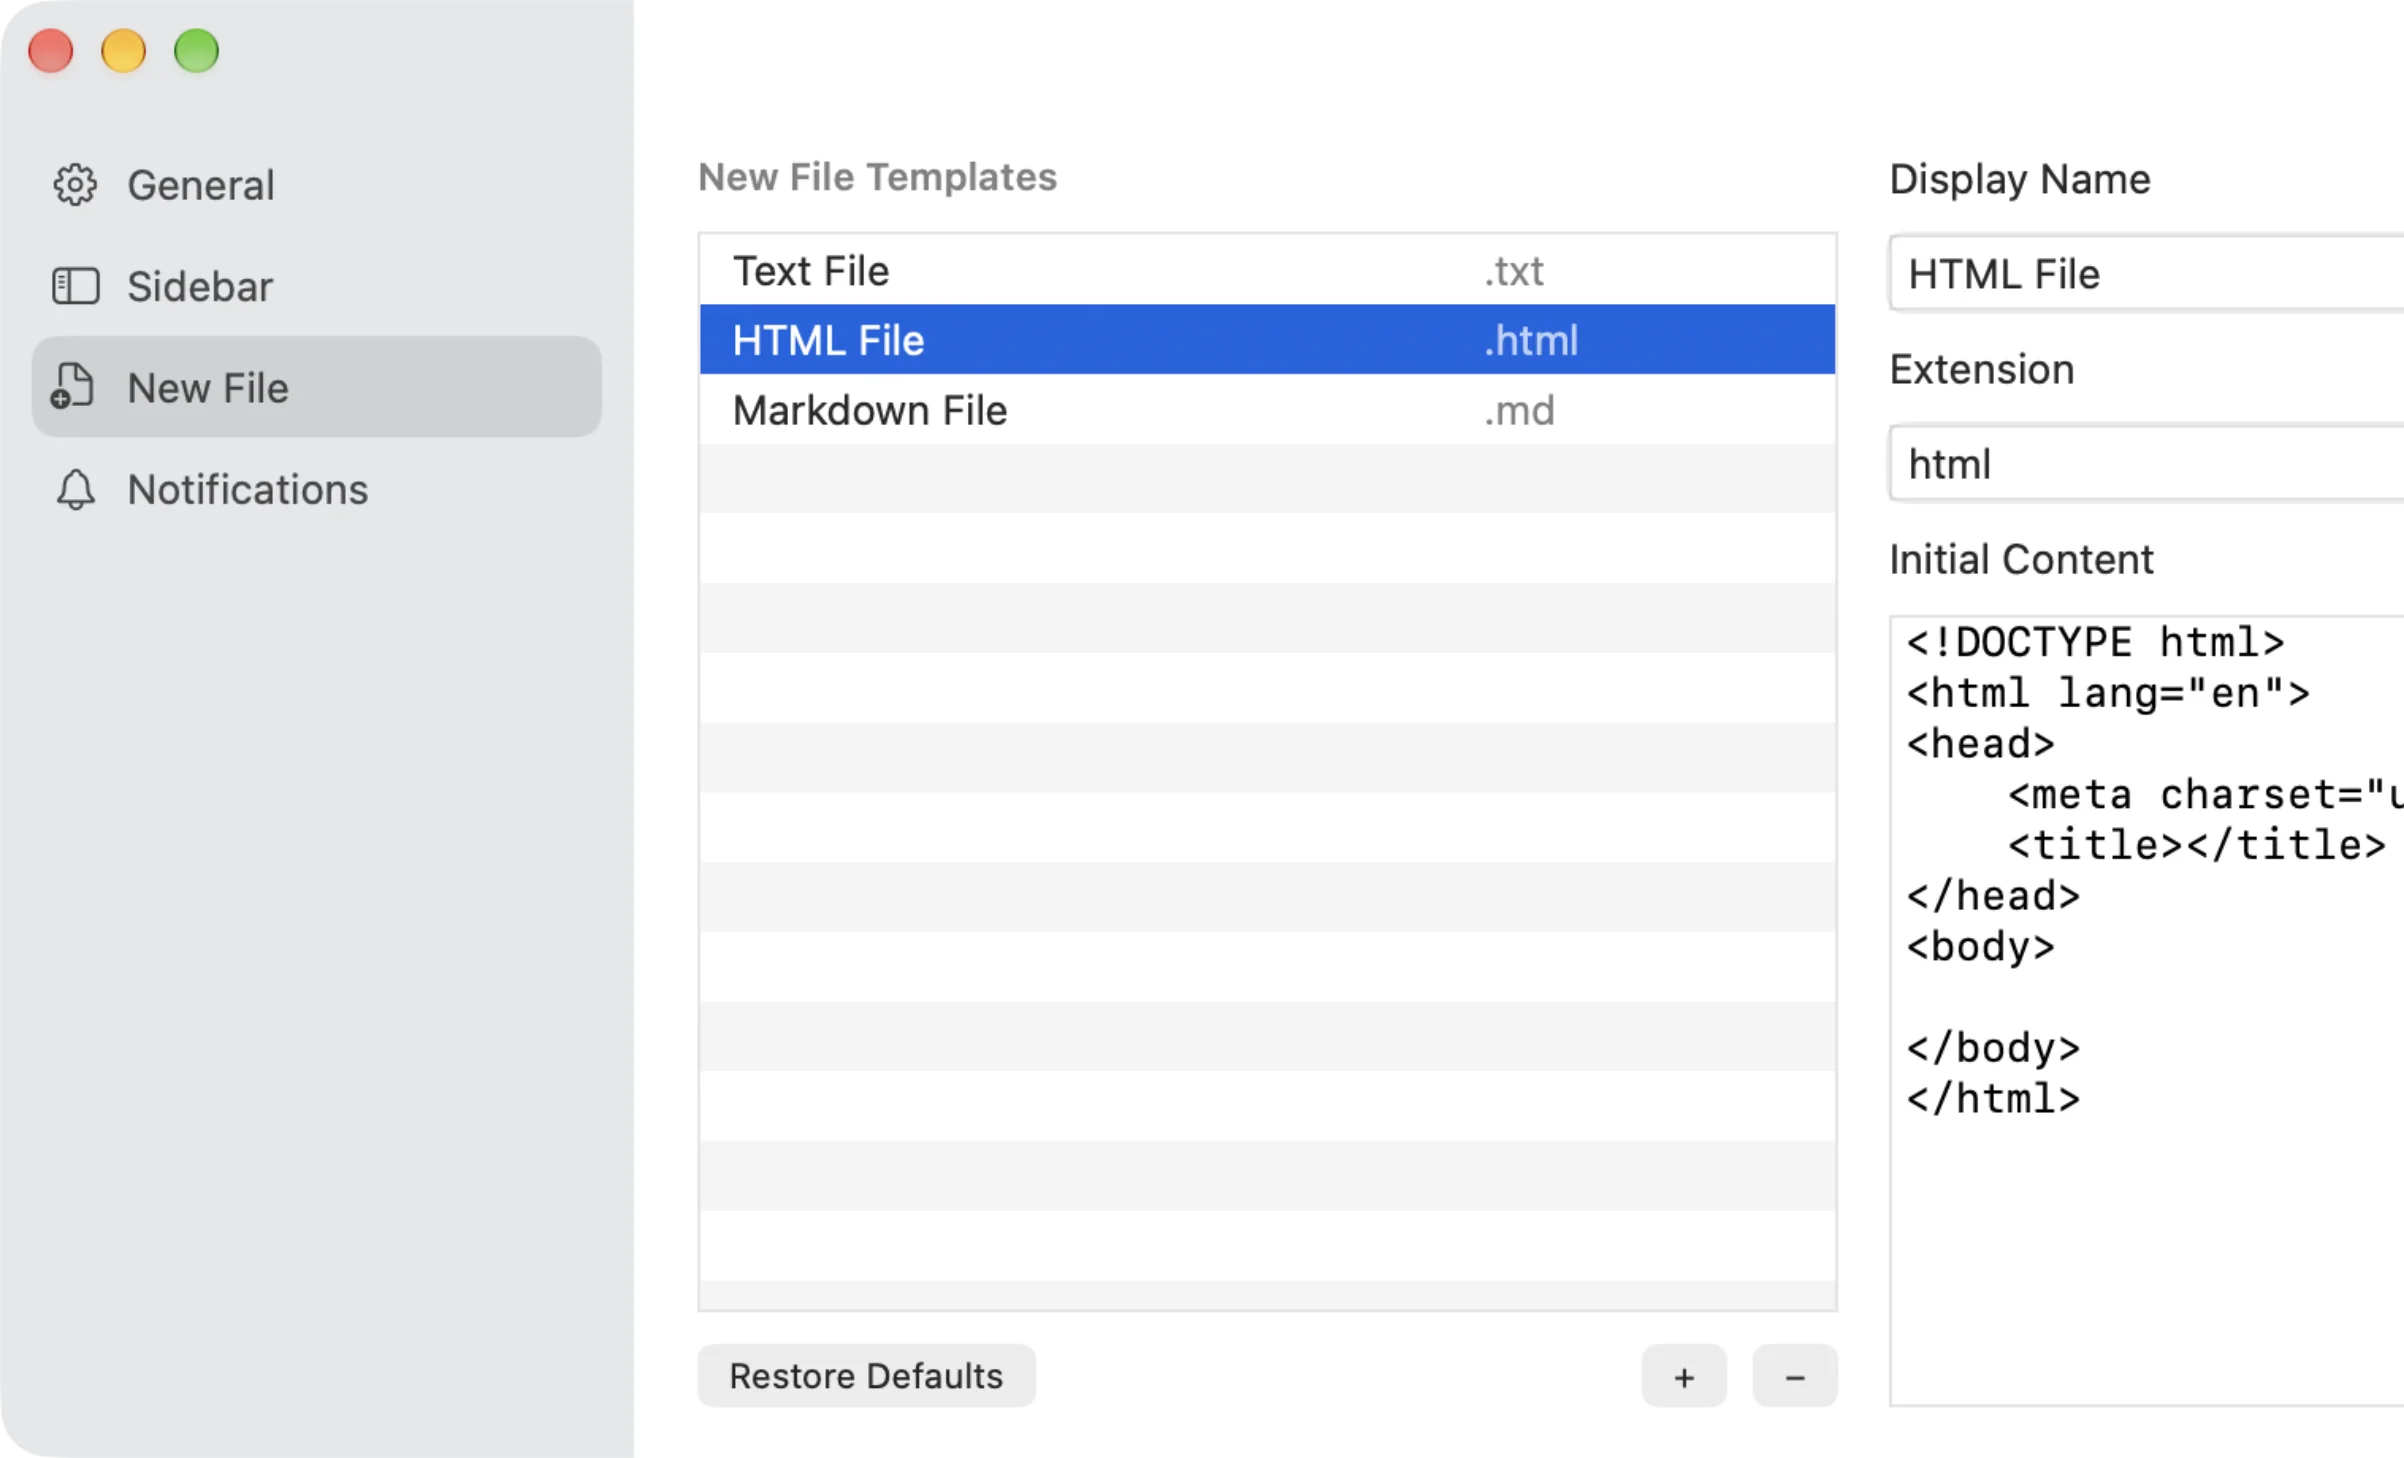The height and width of the screenshot is (1458, 2404).
Task: Focus the Extension input field
Action: tap(2146, 463)
